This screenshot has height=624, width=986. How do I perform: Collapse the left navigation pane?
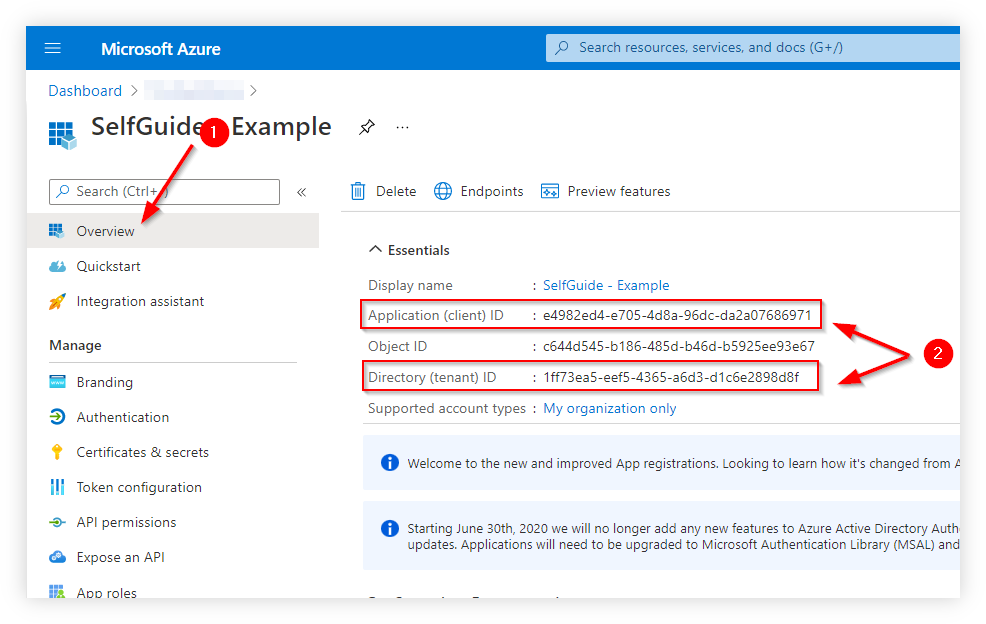301,192
